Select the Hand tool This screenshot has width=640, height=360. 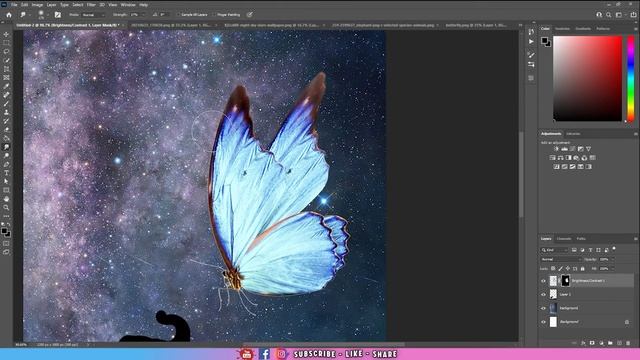6,199
